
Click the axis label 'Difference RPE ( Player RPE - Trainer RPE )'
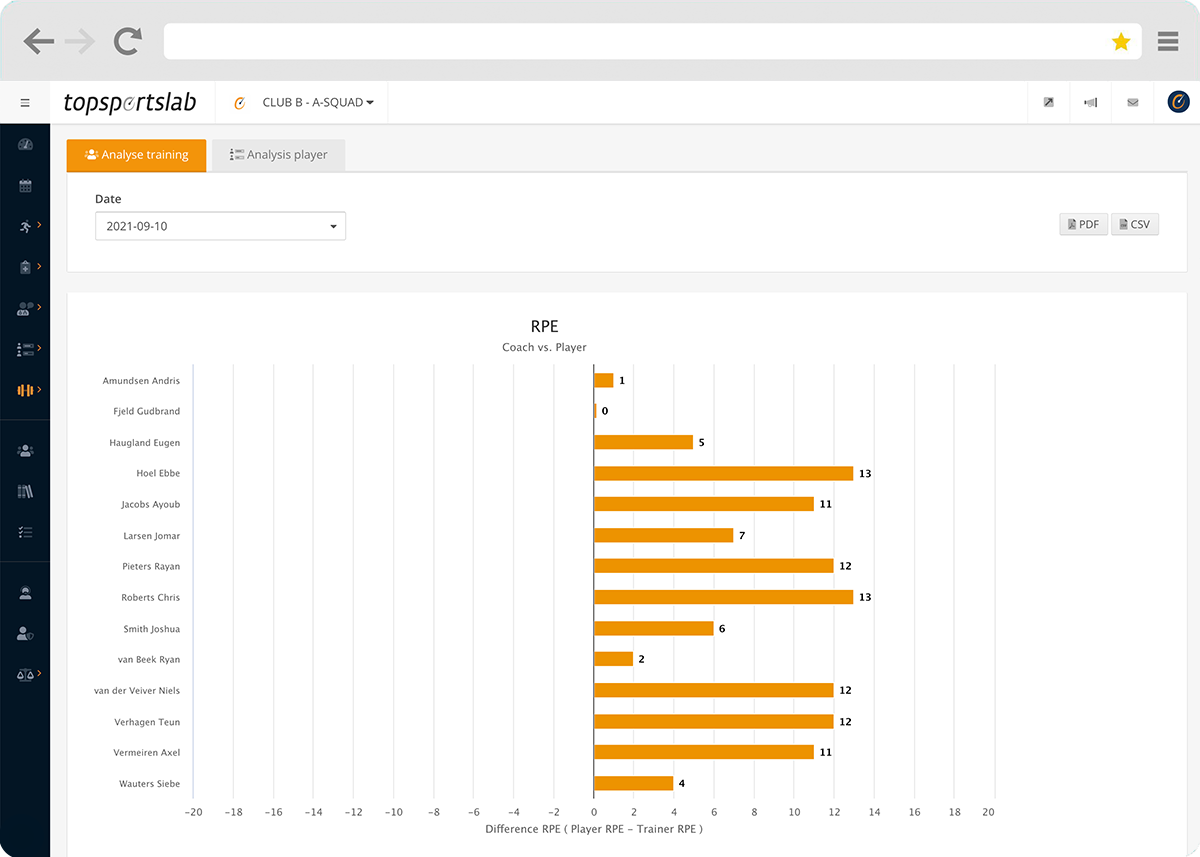(594, 829)
